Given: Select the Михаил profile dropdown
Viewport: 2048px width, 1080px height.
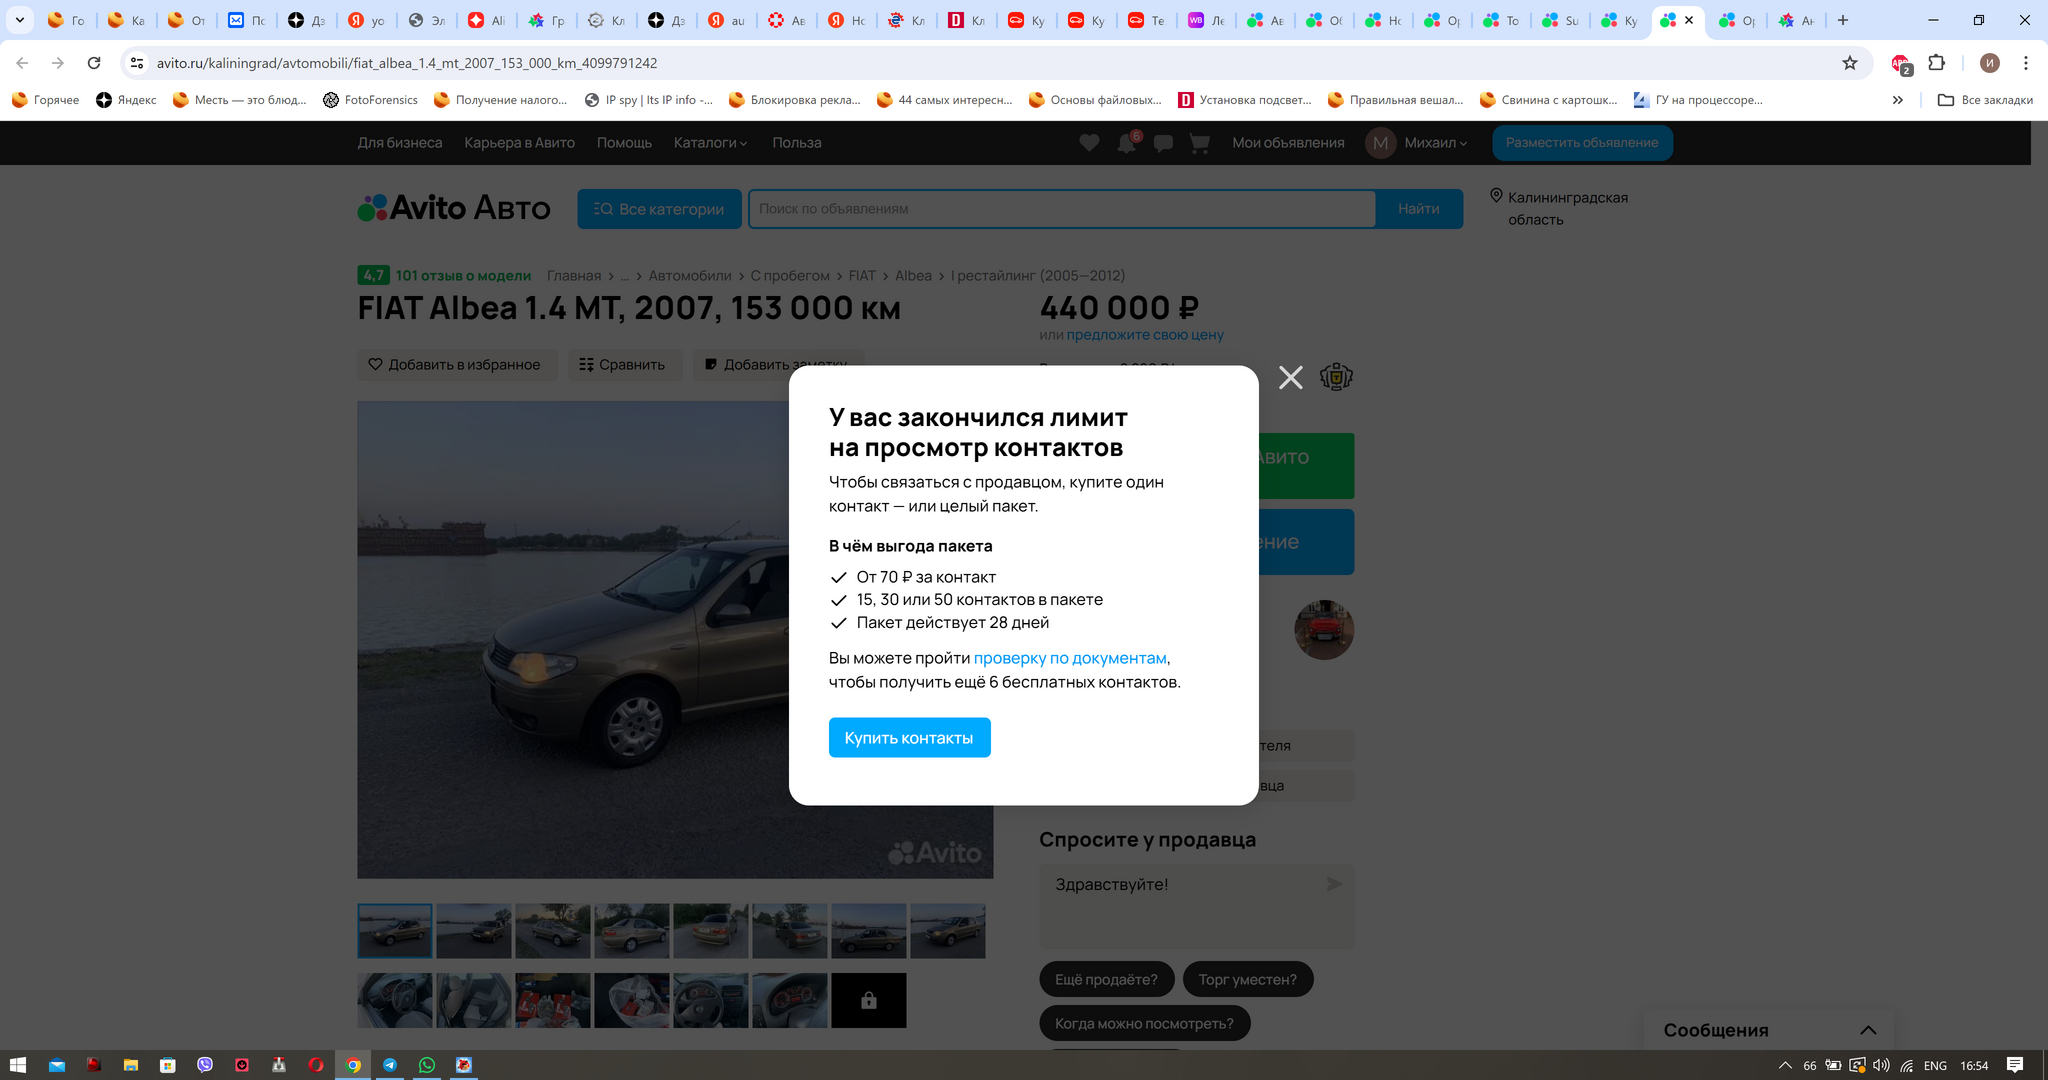Looking at the screenshot, I should 1434,141.
